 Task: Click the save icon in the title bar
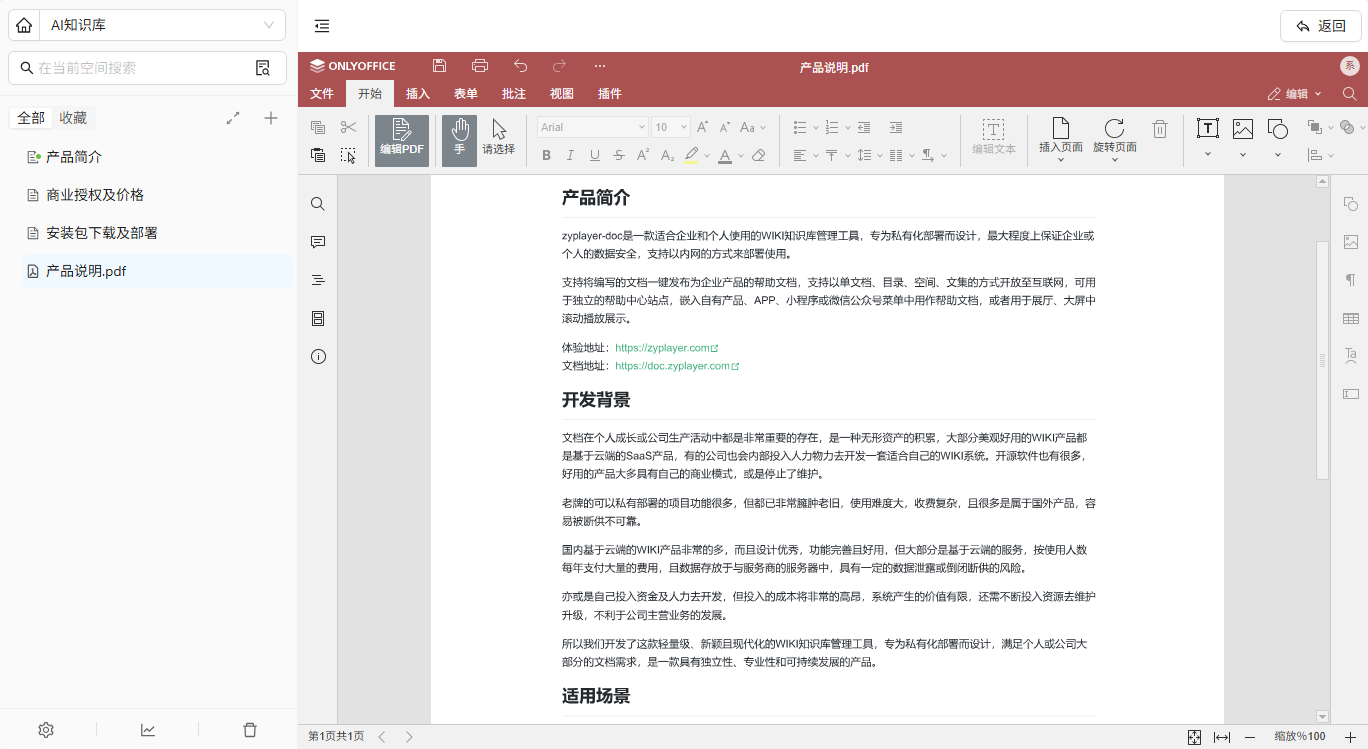(x=439, y=66)
